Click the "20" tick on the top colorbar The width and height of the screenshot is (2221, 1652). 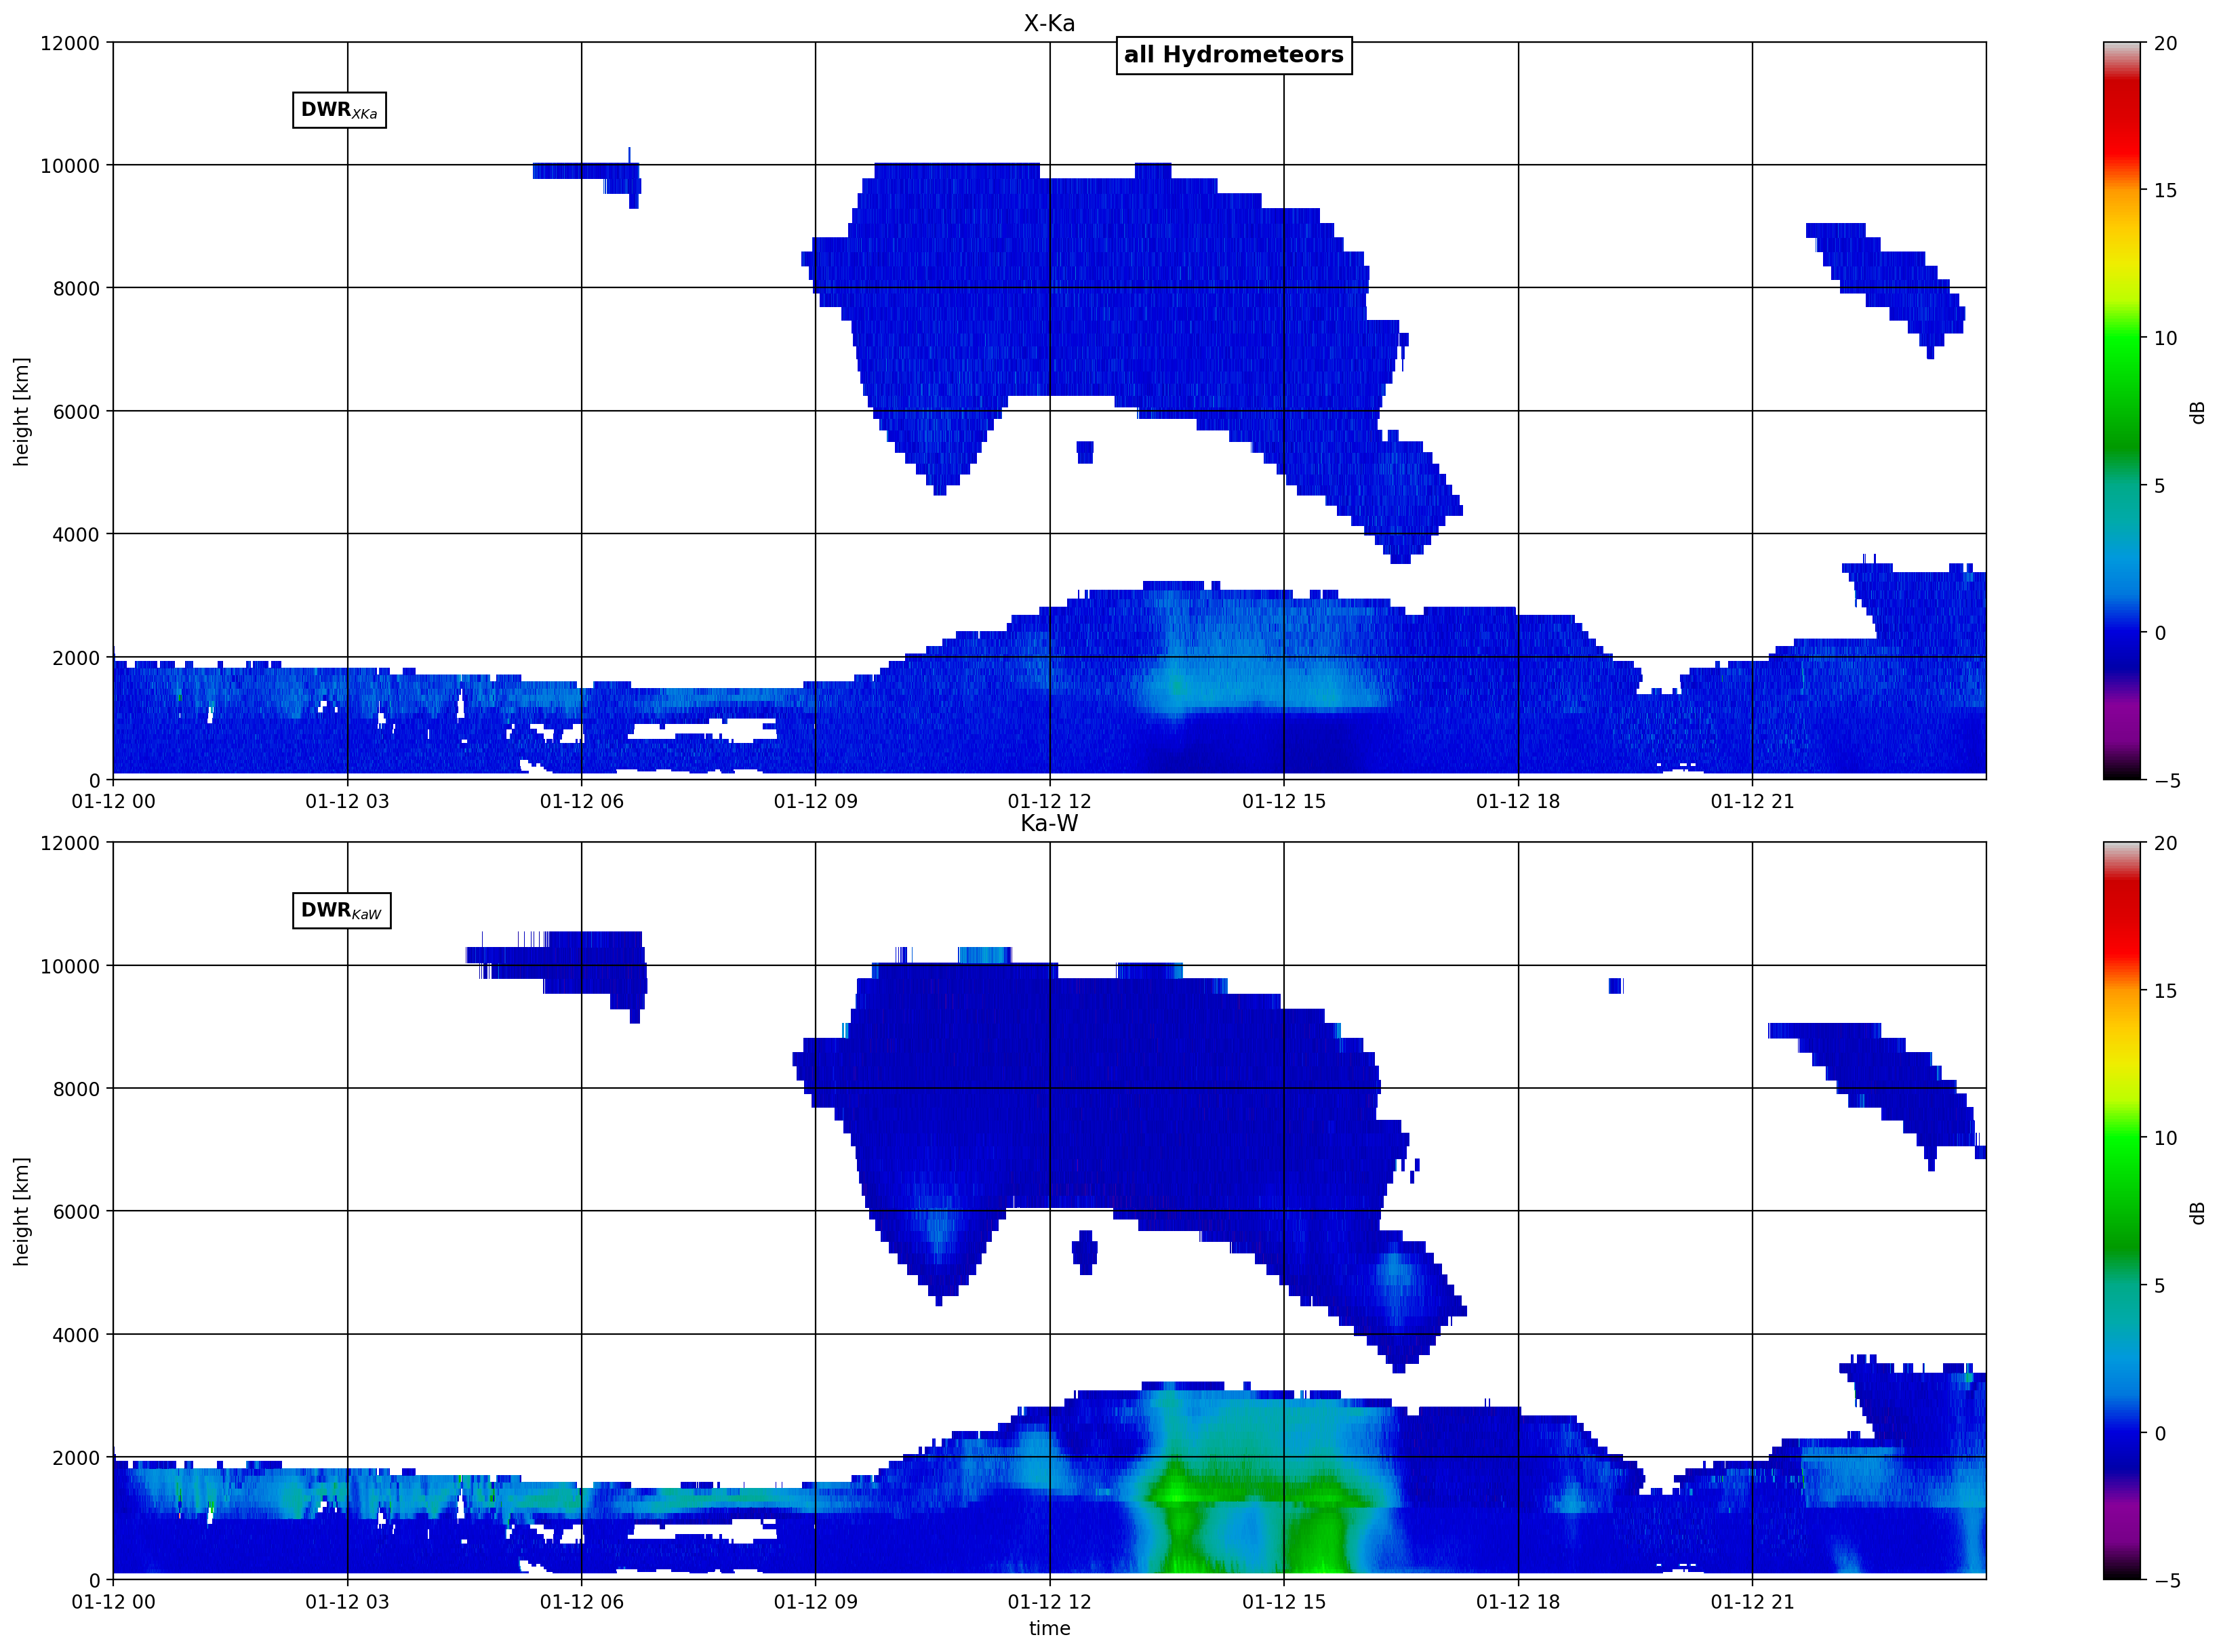click(x=2165, y=43)
